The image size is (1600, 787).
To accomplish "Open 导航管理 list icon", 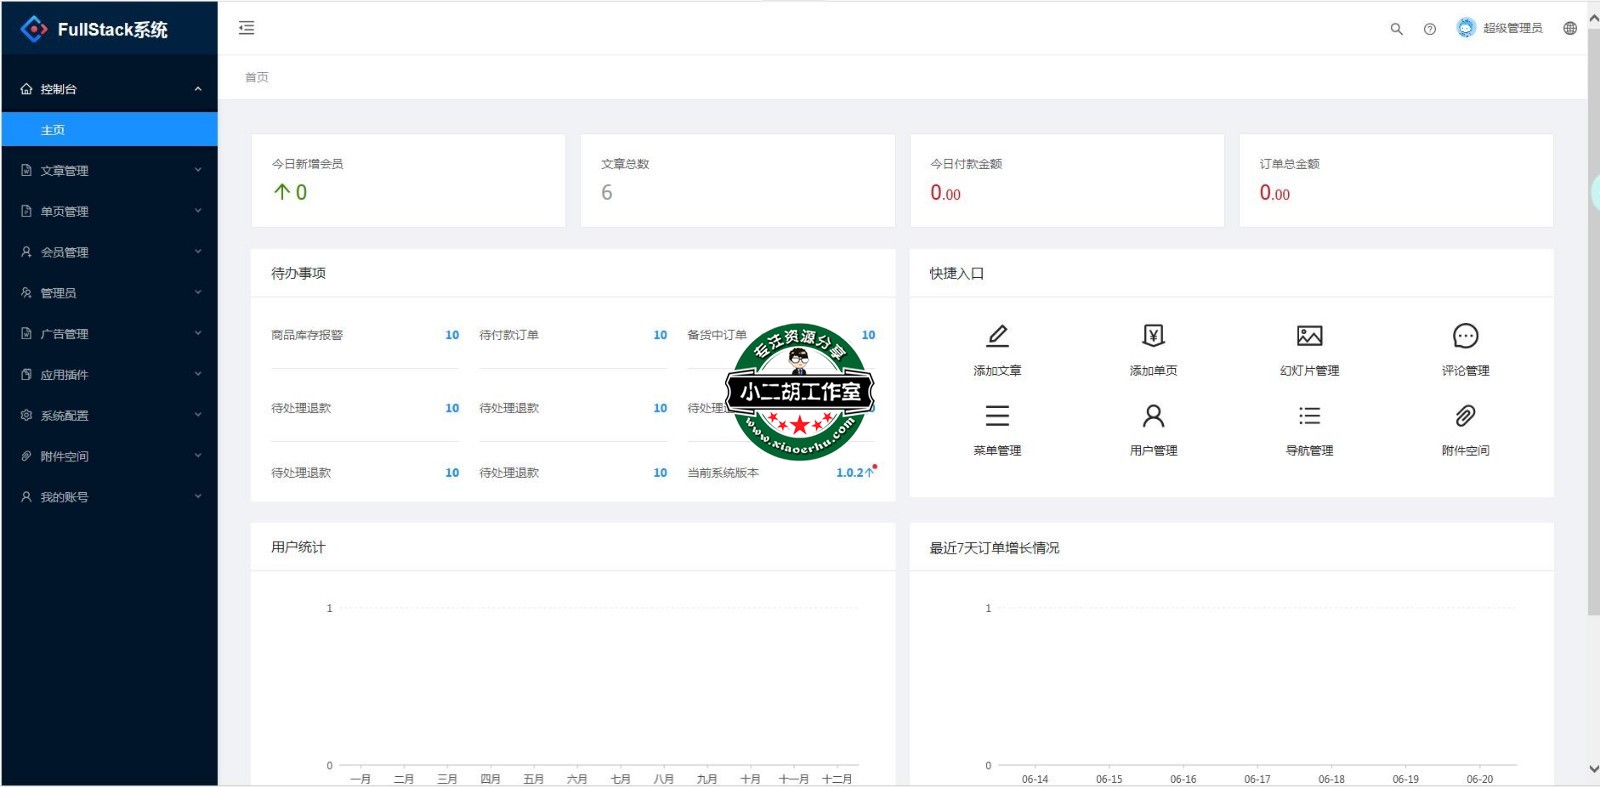I will (1309, 416).
